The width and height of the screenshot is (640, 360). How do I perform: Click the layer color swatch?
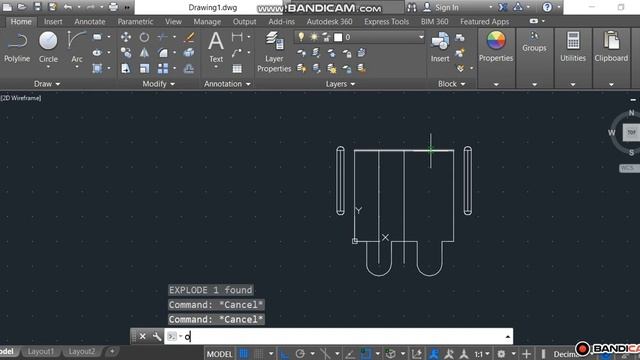click(338, 38)
